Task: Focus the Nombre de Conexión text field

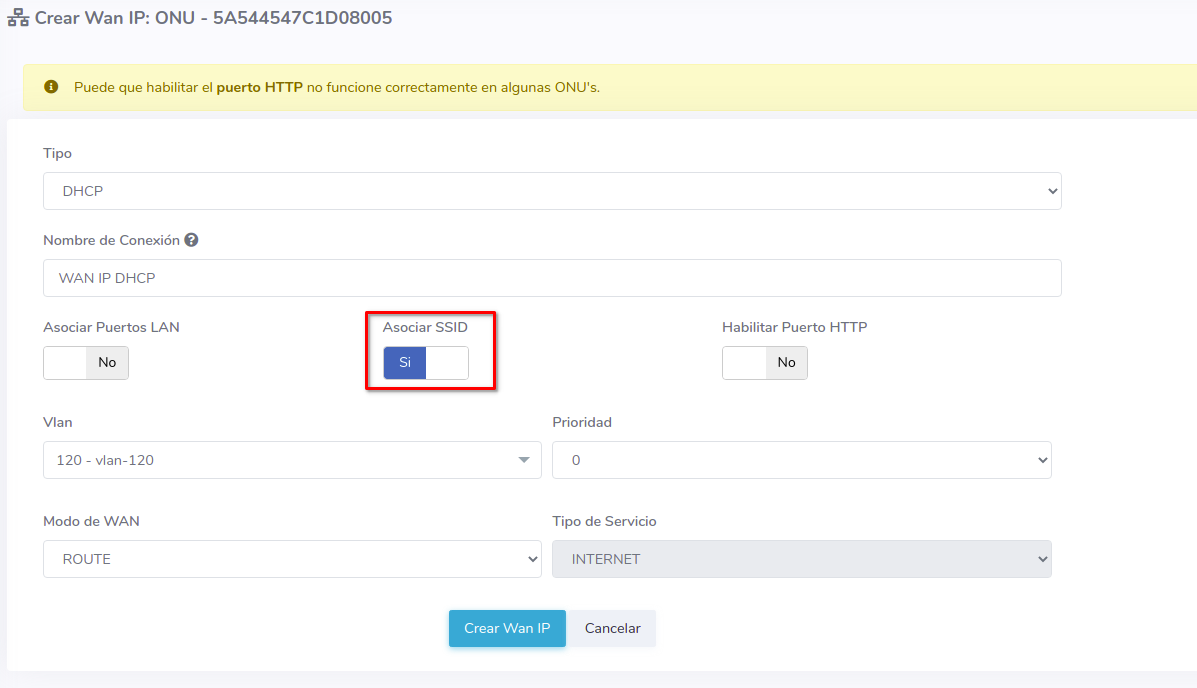Action: coord(551,278)
